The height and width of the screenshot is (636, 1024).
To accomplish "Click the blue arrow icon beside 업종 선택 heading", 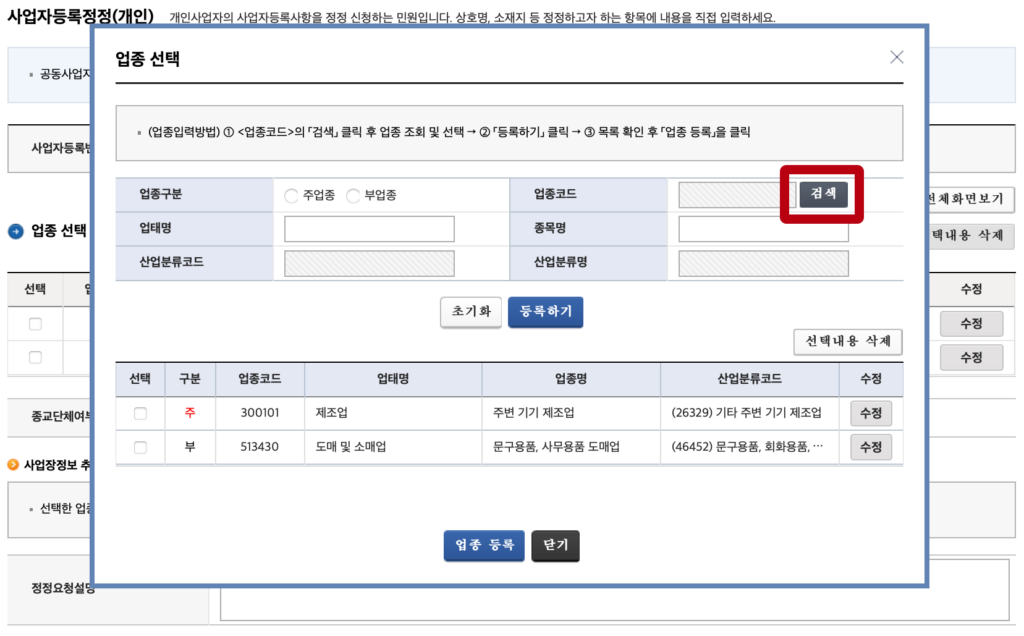I will coord(16,232).
